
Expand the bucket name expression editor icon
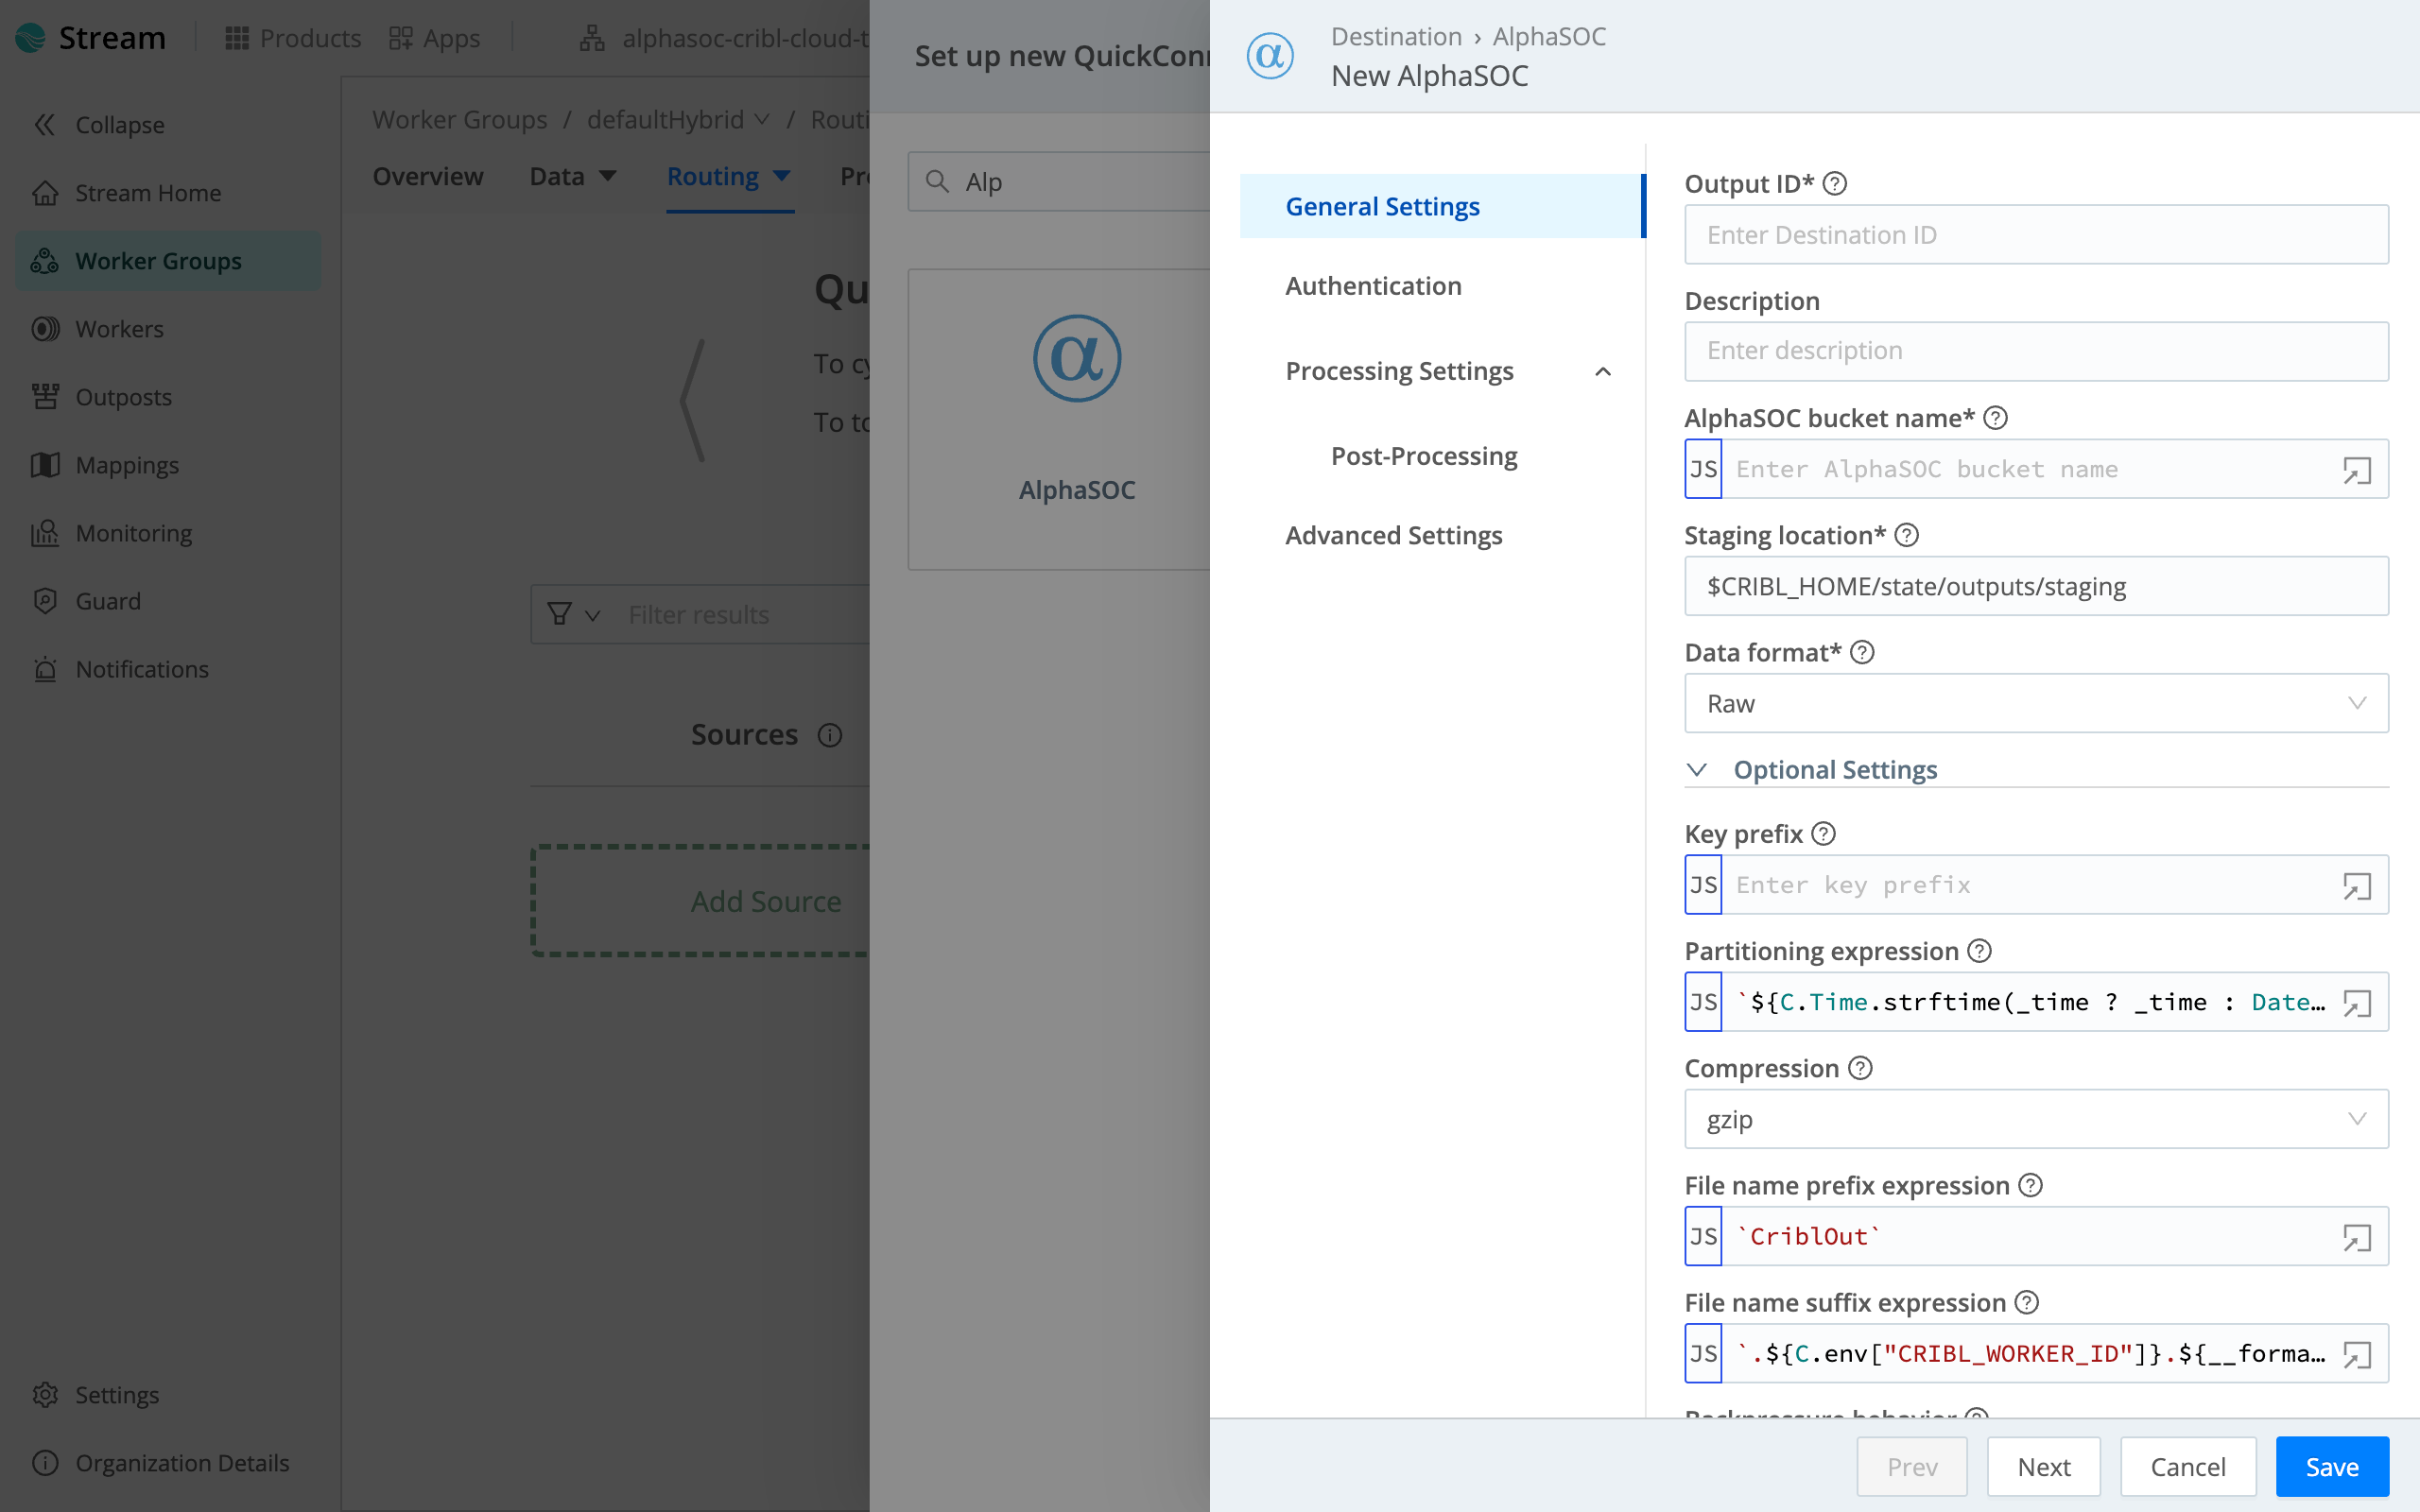(x=2357, y=470)
